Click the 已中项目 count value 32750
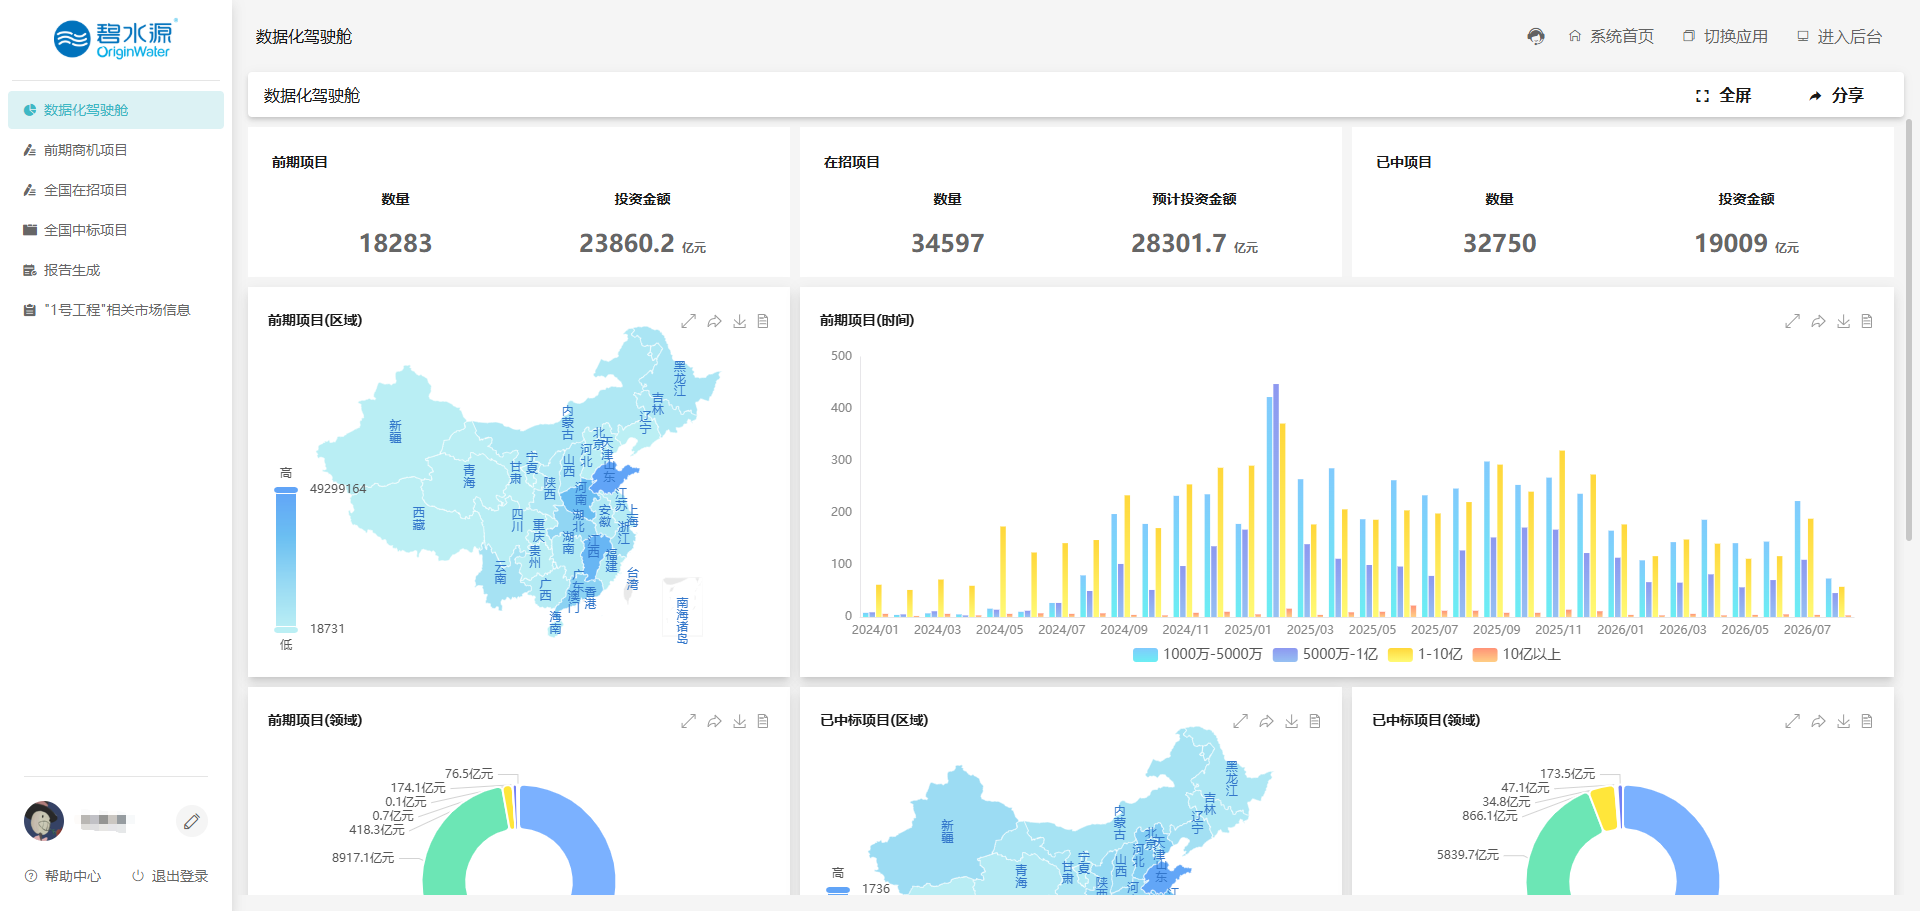The height and width of the screenshot is (911, 1920). point(1499,243)
